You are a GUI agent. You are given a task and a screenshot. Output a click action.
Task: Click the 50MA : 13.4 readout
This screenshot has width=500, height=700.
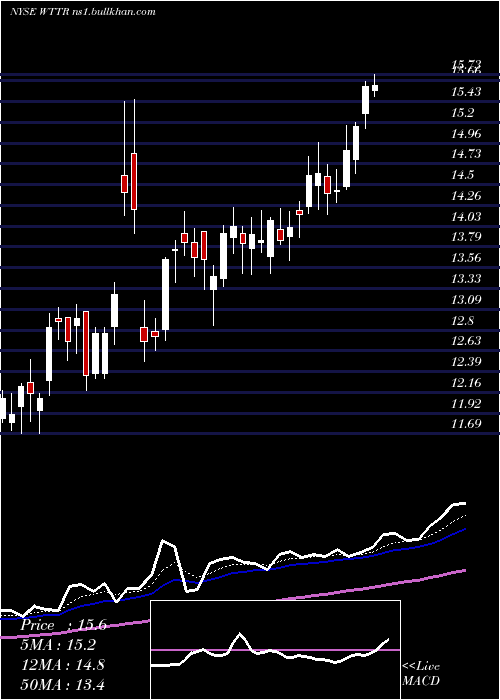click(63, 684)
